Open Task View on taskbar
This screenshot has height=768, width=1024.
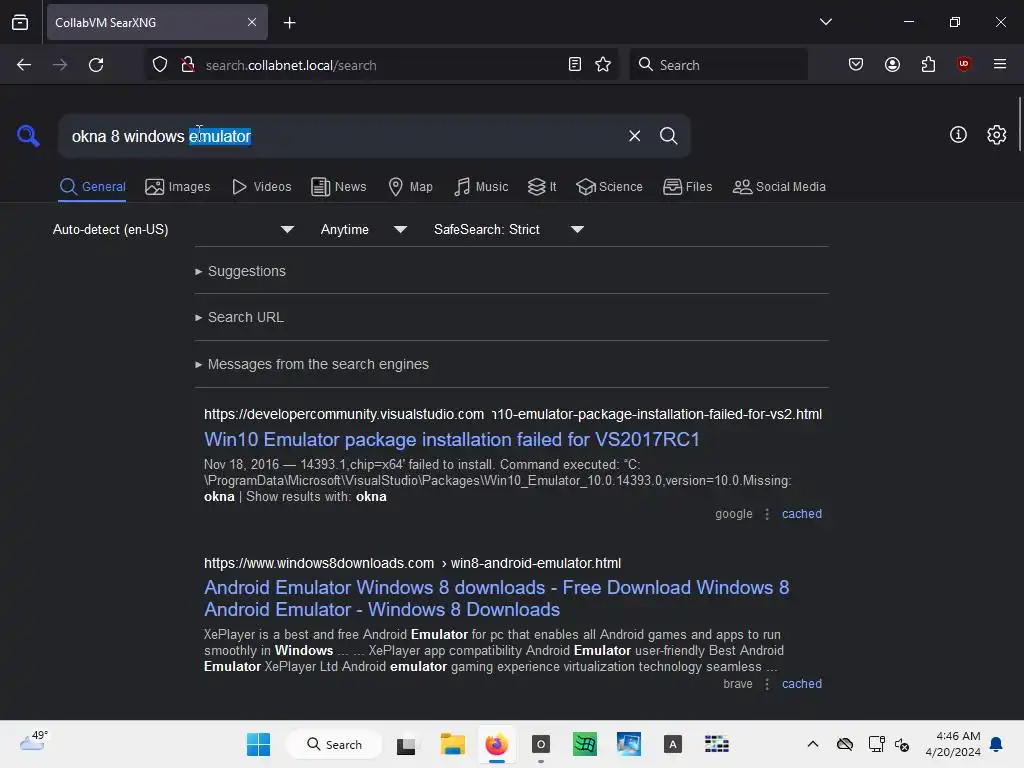coord(406,744)
